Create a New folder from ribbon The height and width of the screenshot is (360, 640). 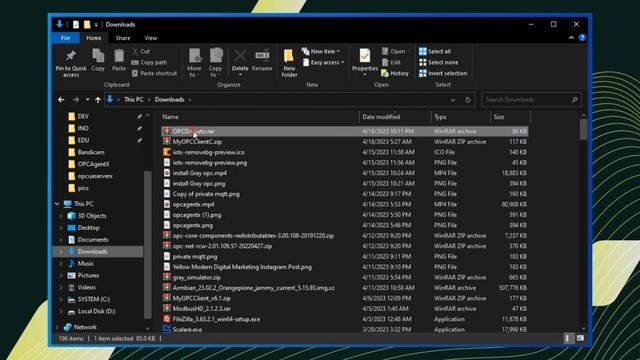[x=289, y=62]
